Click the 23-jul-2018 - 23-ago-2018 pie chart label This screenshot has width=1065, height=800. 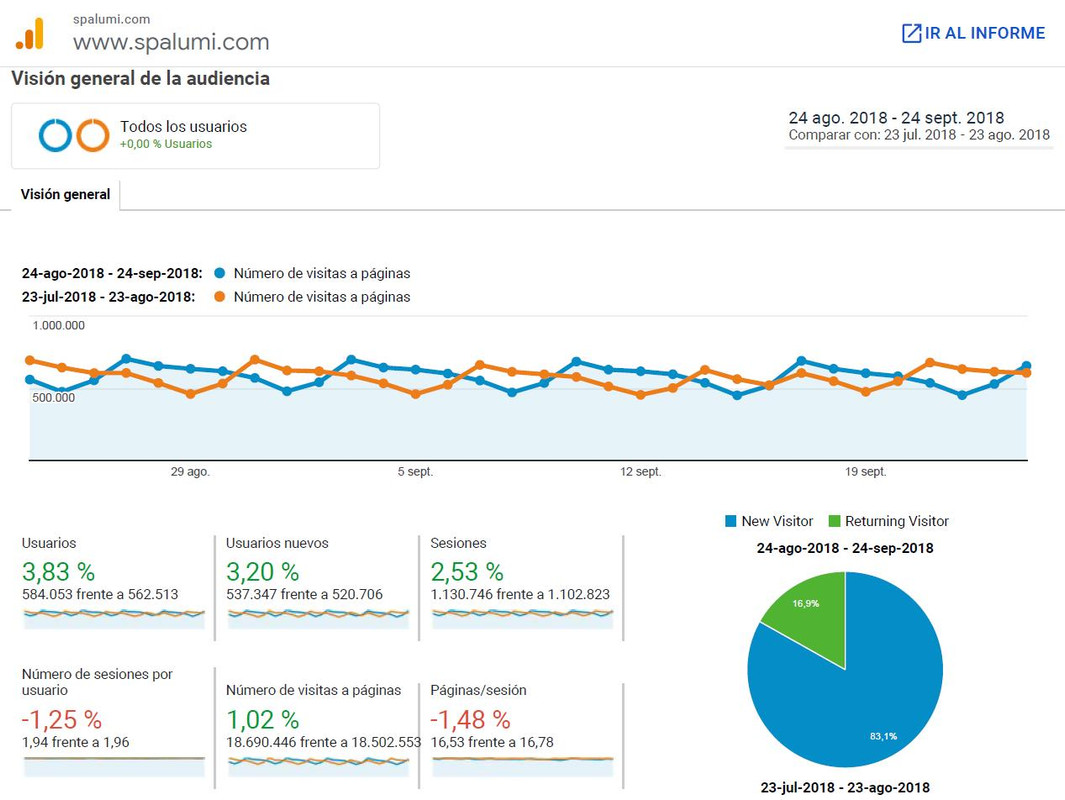pos(845,788)
